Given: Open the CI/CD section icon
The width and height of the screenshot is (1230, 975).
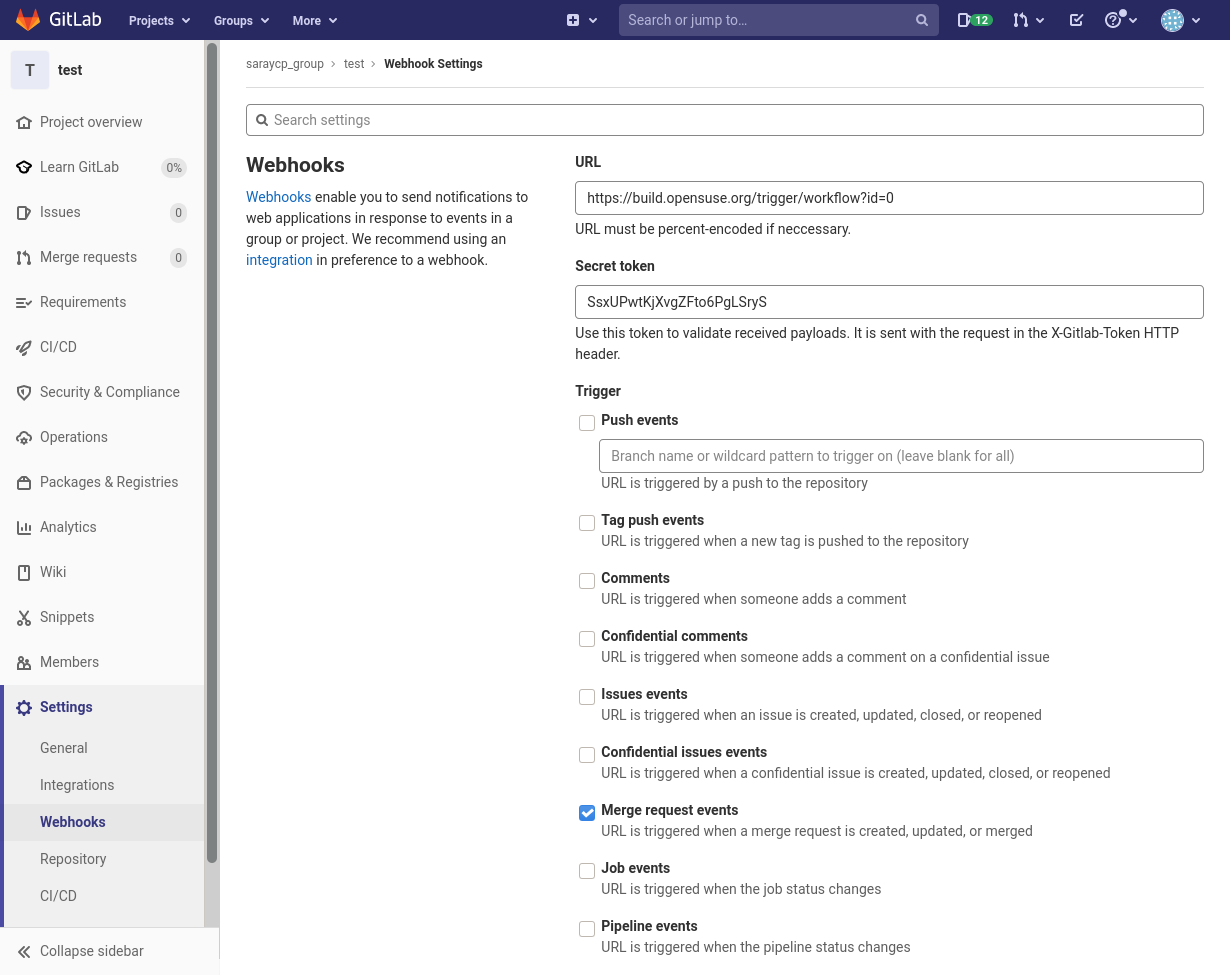Looking at the screenshot, I should pyautogui.click(x=23, y=347).
